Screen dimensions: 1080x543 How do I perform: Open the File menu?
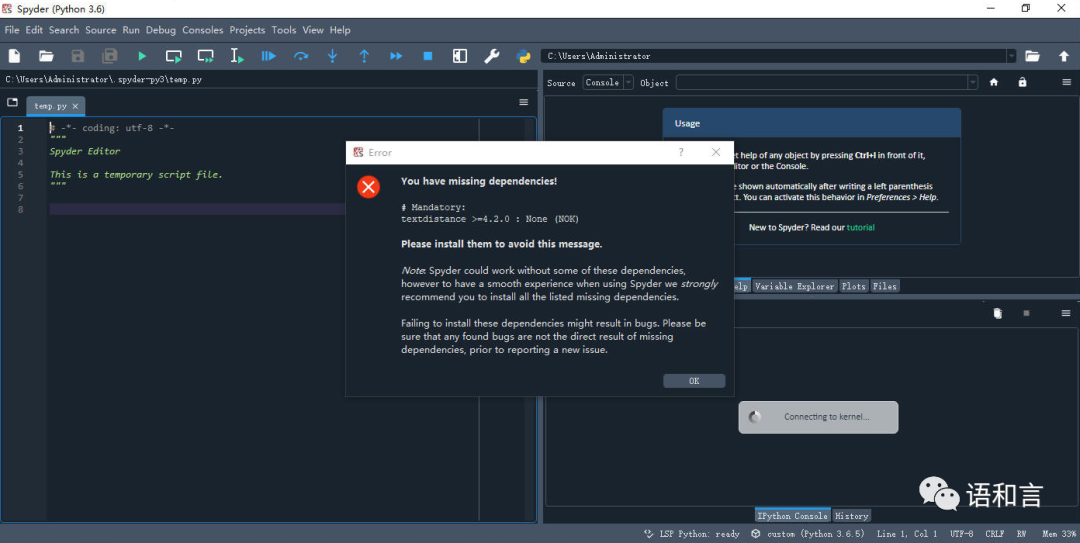[12, 30]
